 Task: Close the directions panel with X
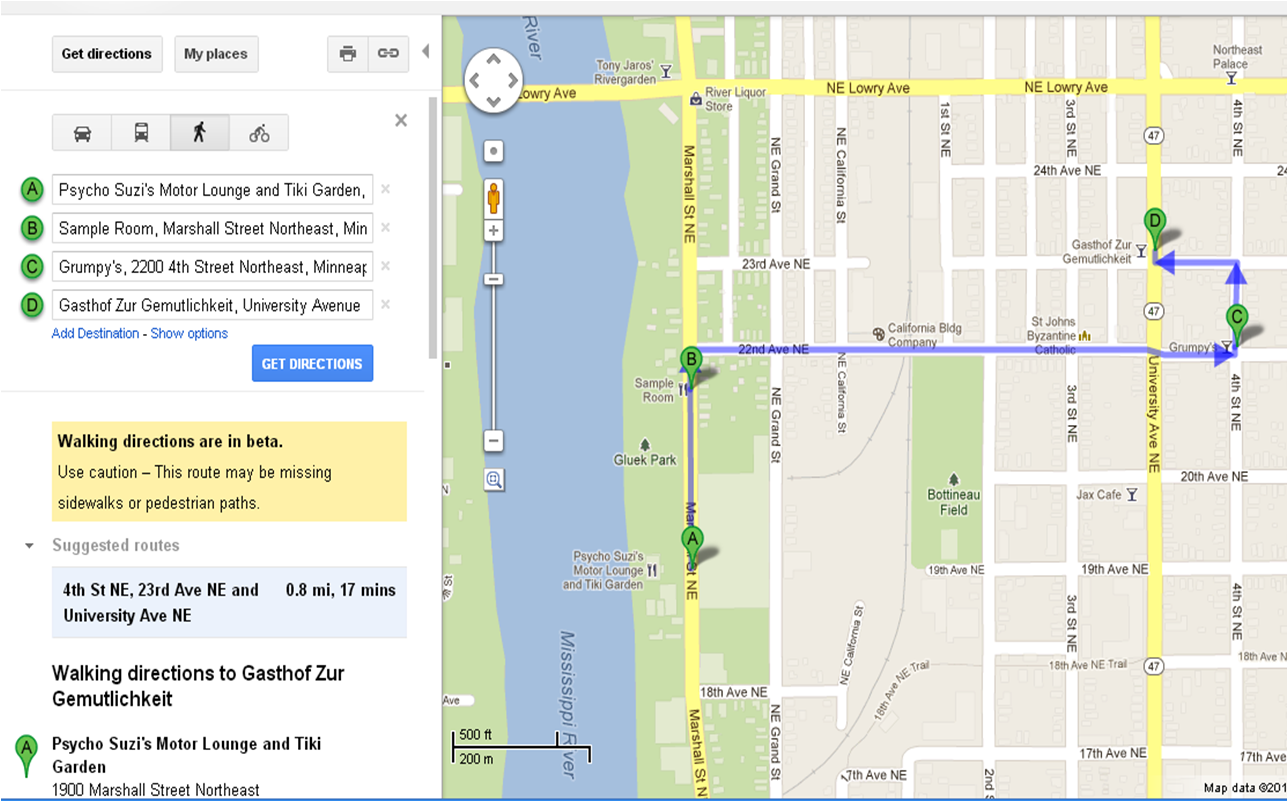click(401, 121)
